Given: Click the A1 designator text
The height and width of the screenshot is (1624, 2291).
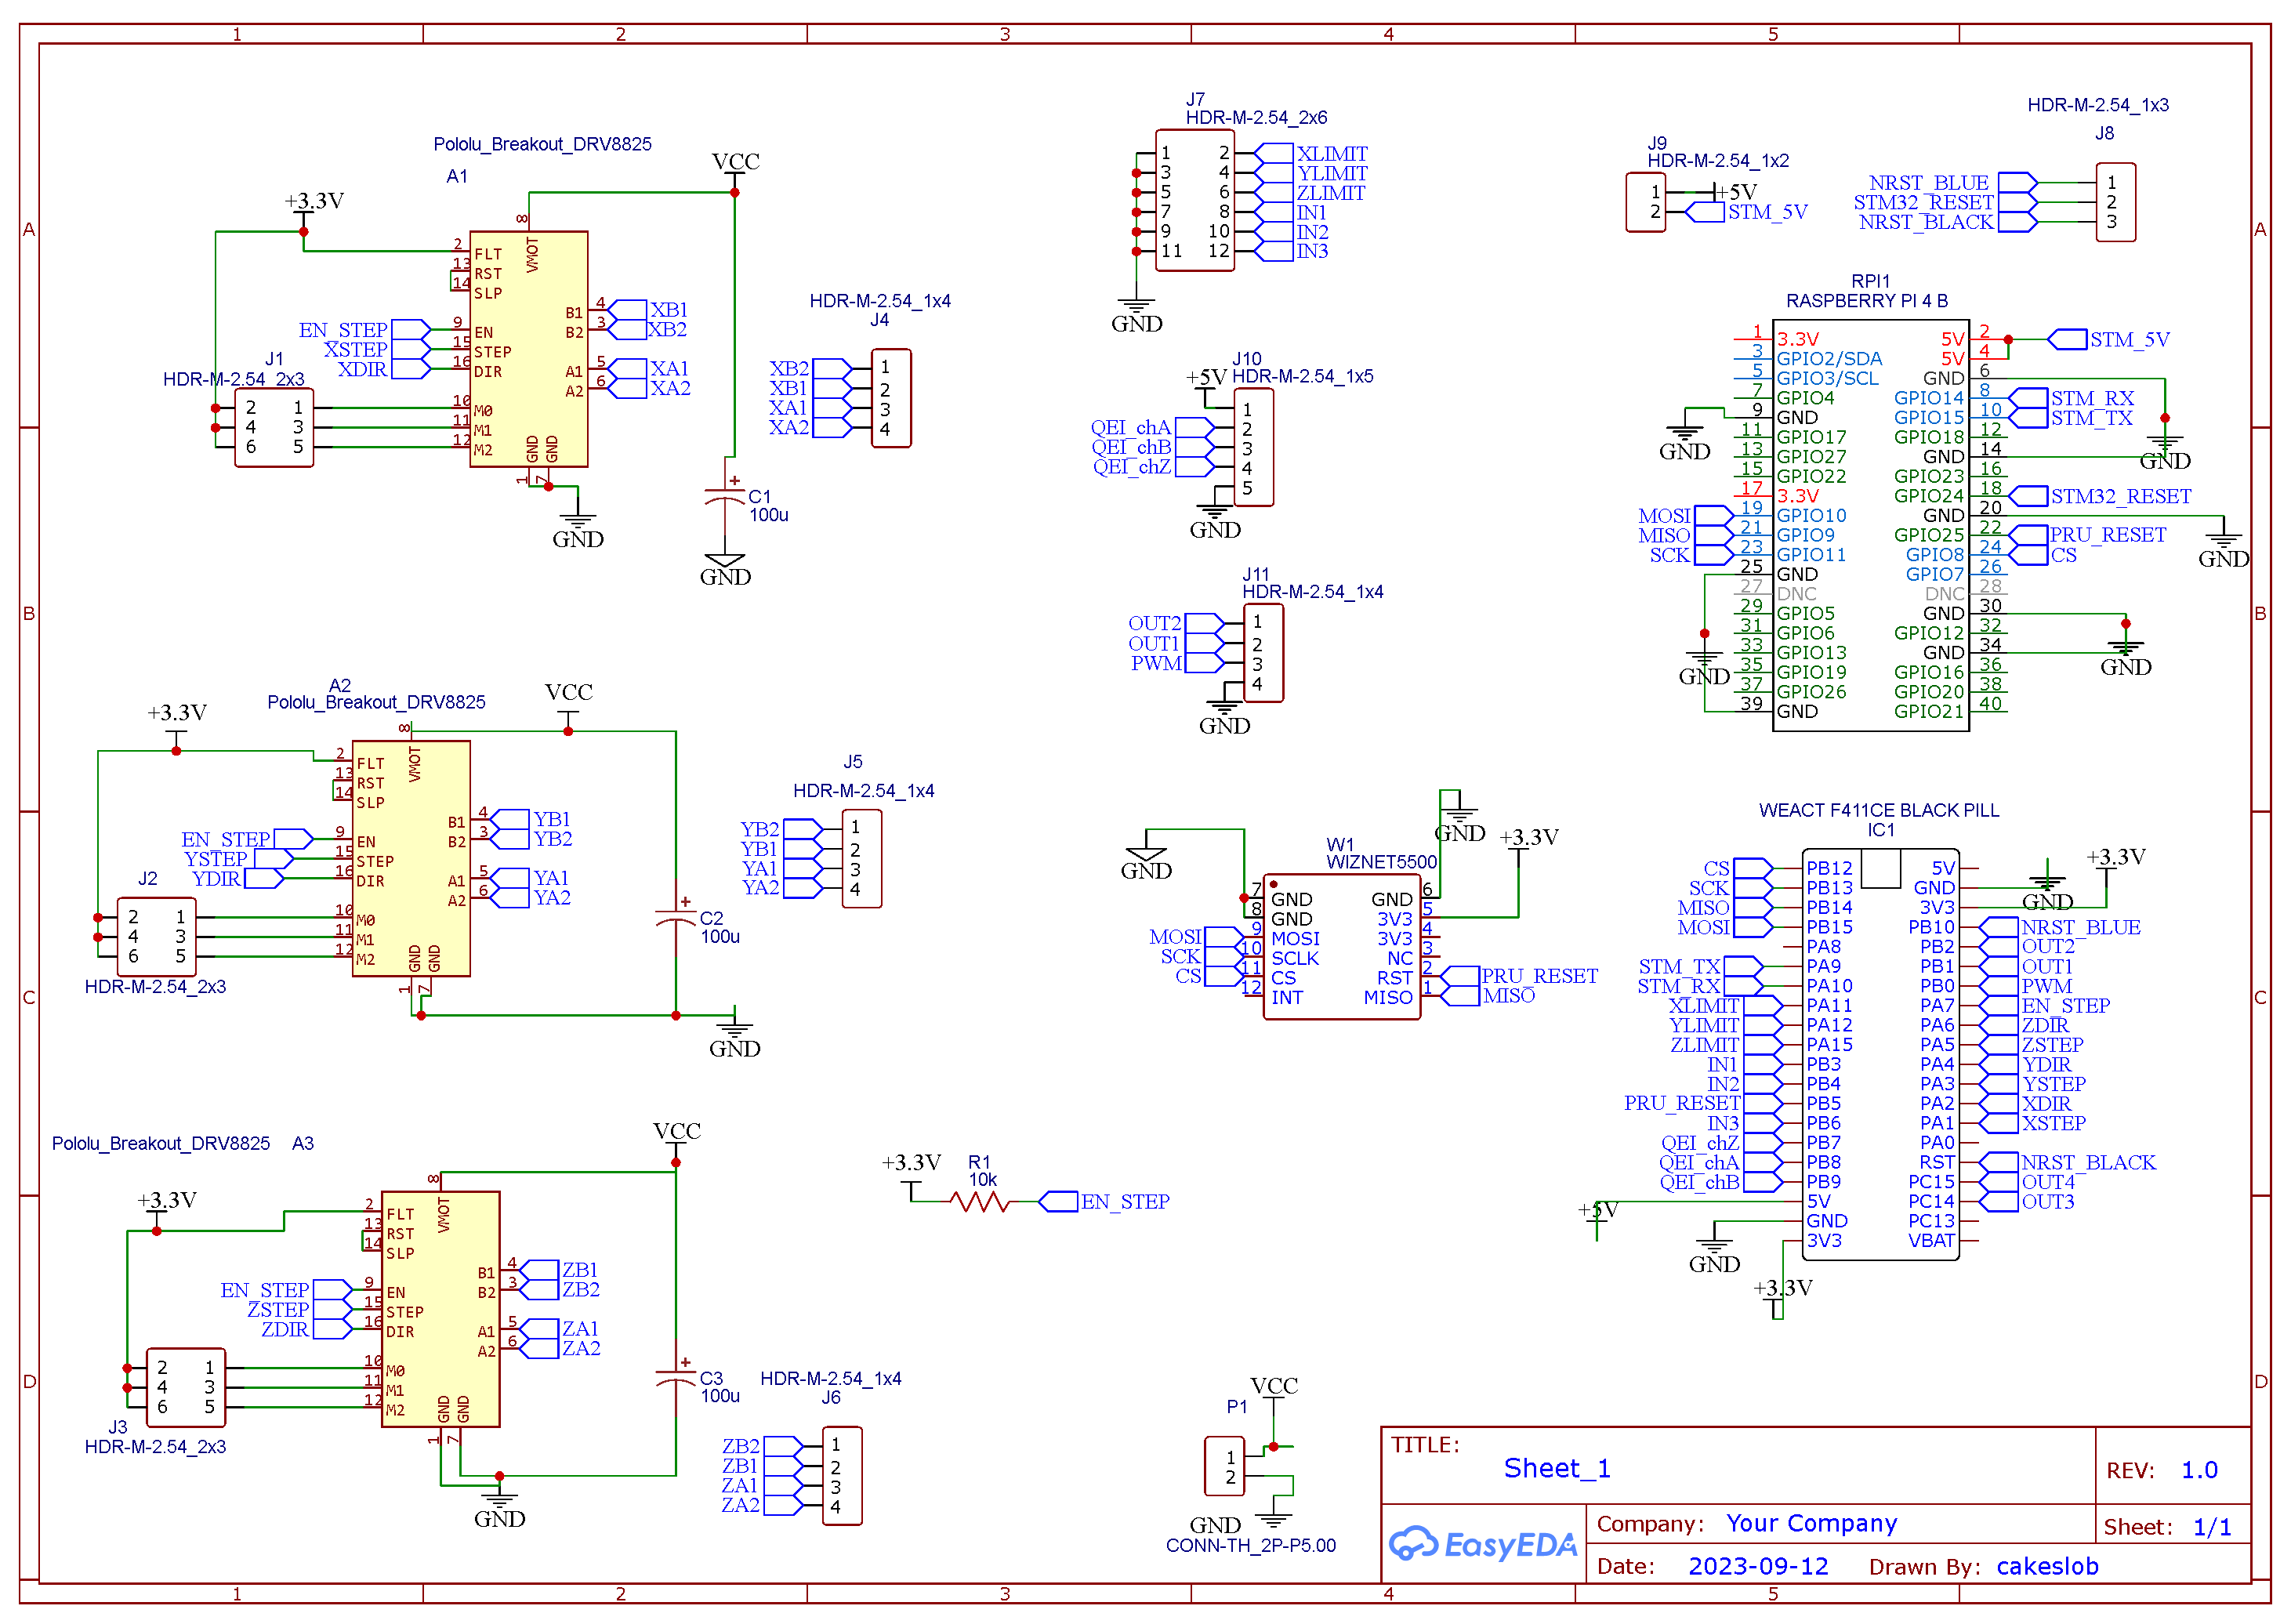Looking at the screenshot, I should point(457,176).
